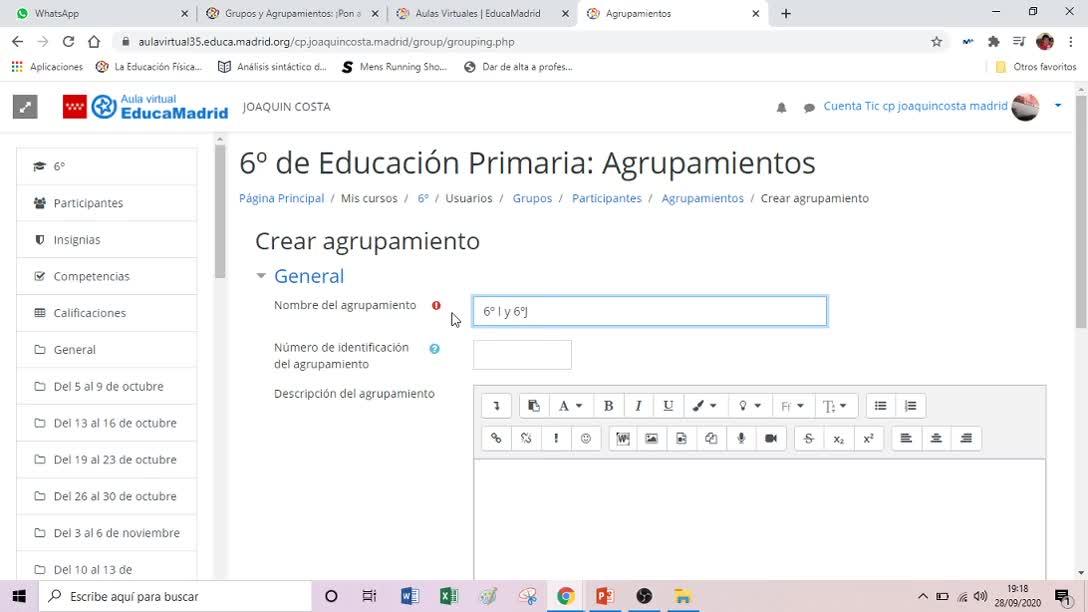This screenshot has width=1088, height=612.
Task: Open Insignias in the sidebar
Action: point(106,239)
